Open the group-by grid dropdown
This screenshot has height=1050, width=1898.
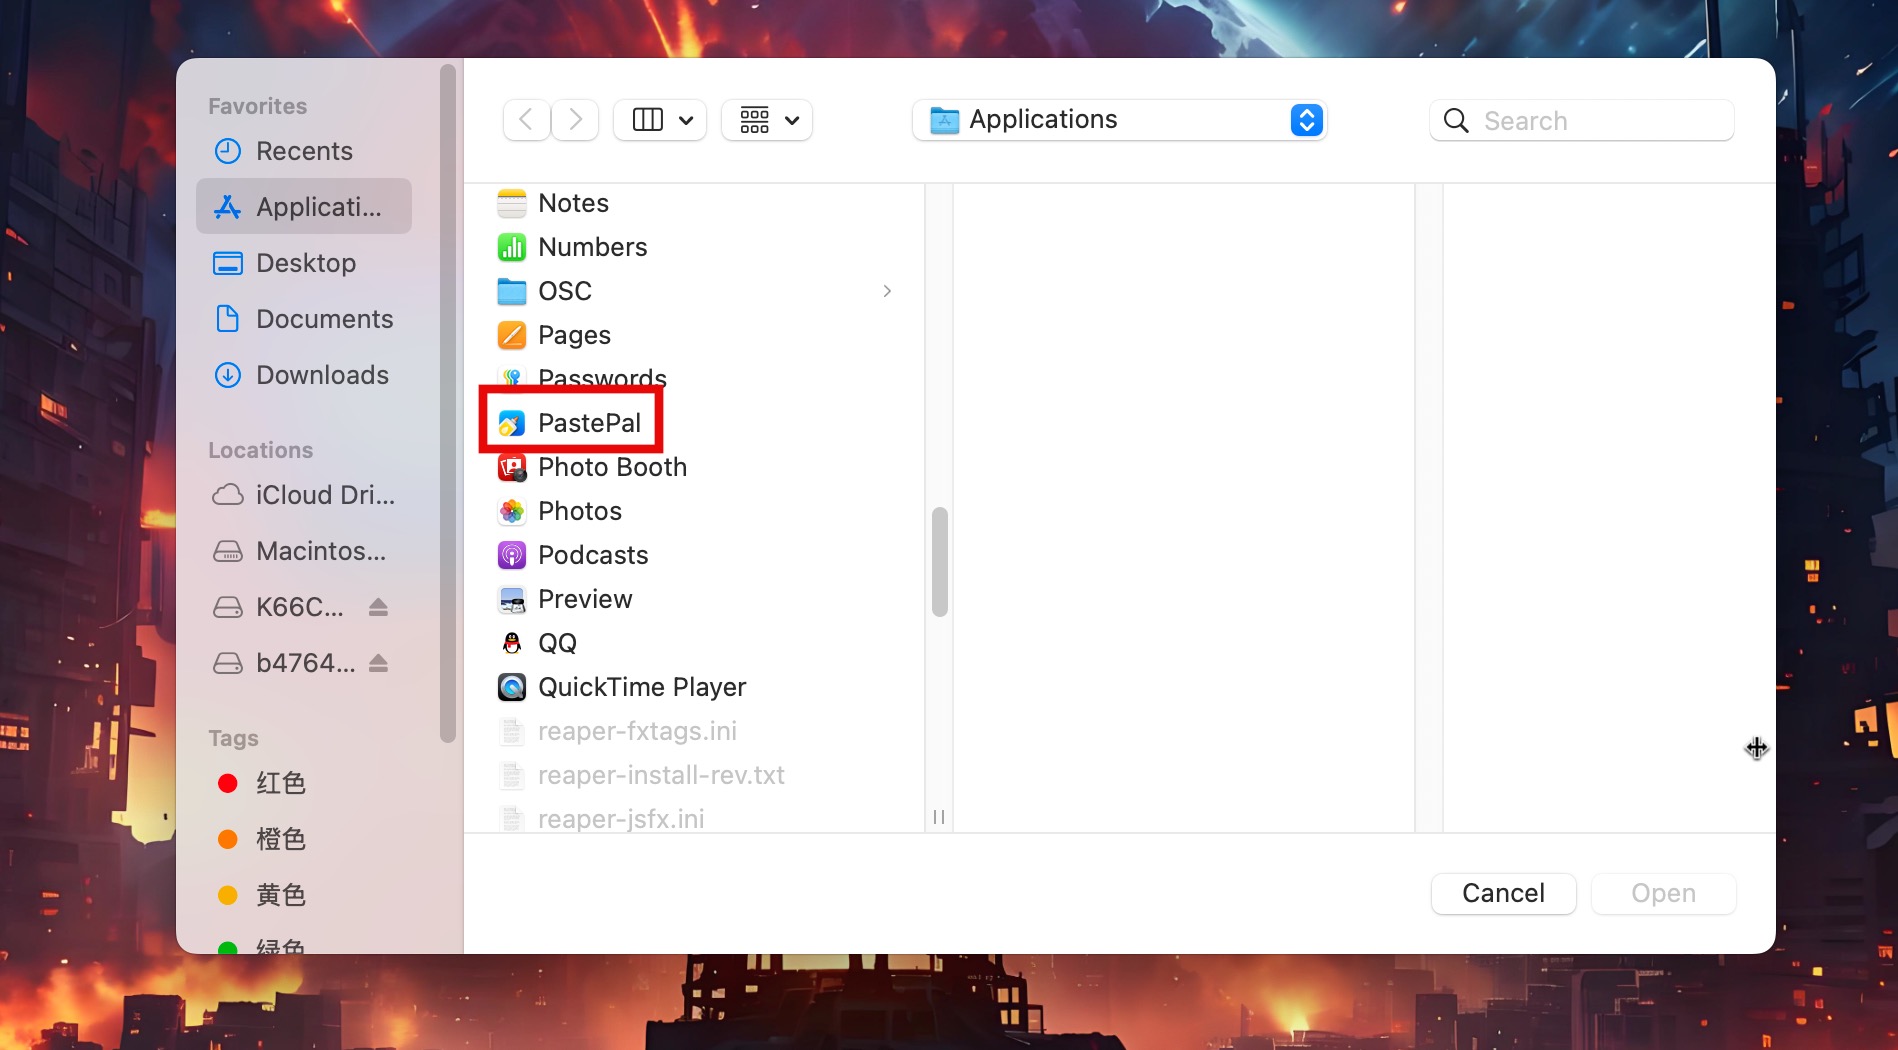click(767, 120)
